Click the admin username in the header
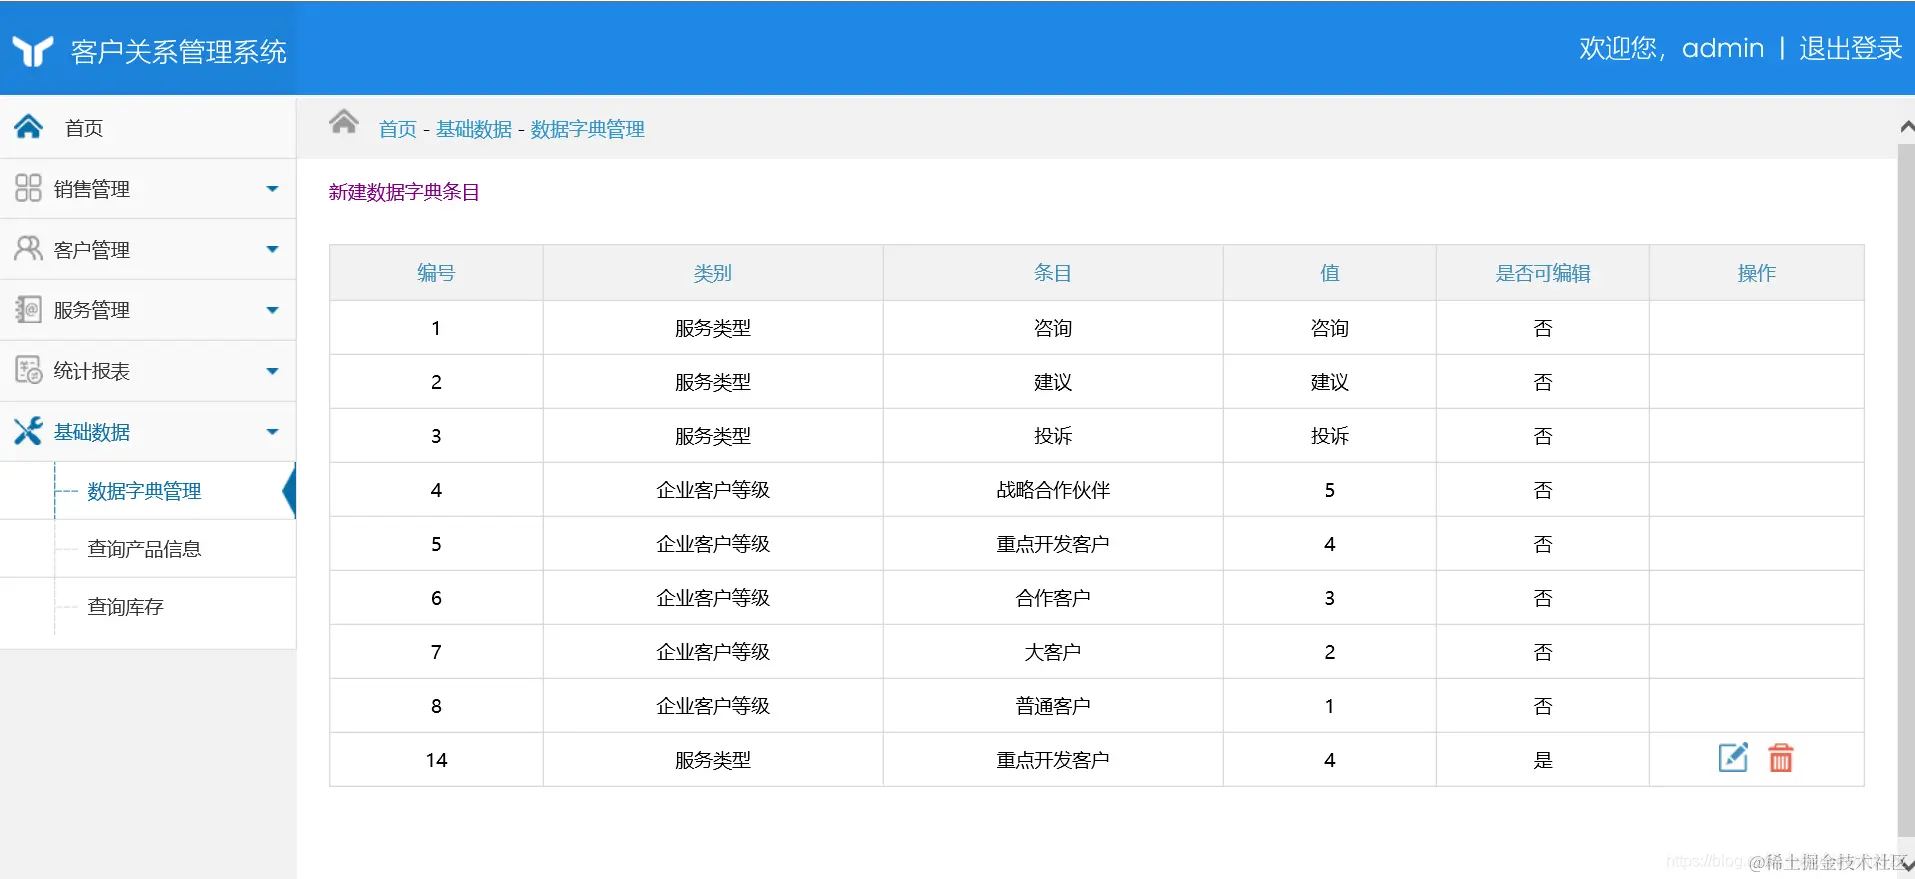The width and height of the screenshot is (1915, 879). pyautogui.click(x=1722, y=48)
